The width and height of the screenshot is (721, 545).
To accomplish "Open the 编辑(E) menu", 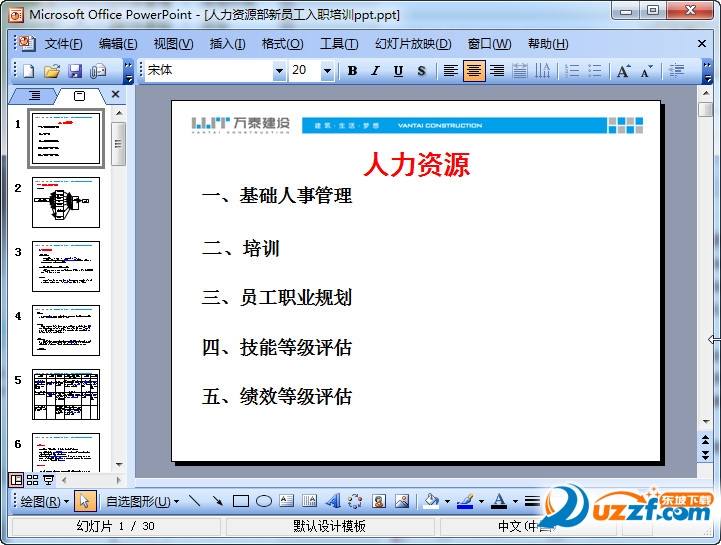I will [x=118, y=44].
